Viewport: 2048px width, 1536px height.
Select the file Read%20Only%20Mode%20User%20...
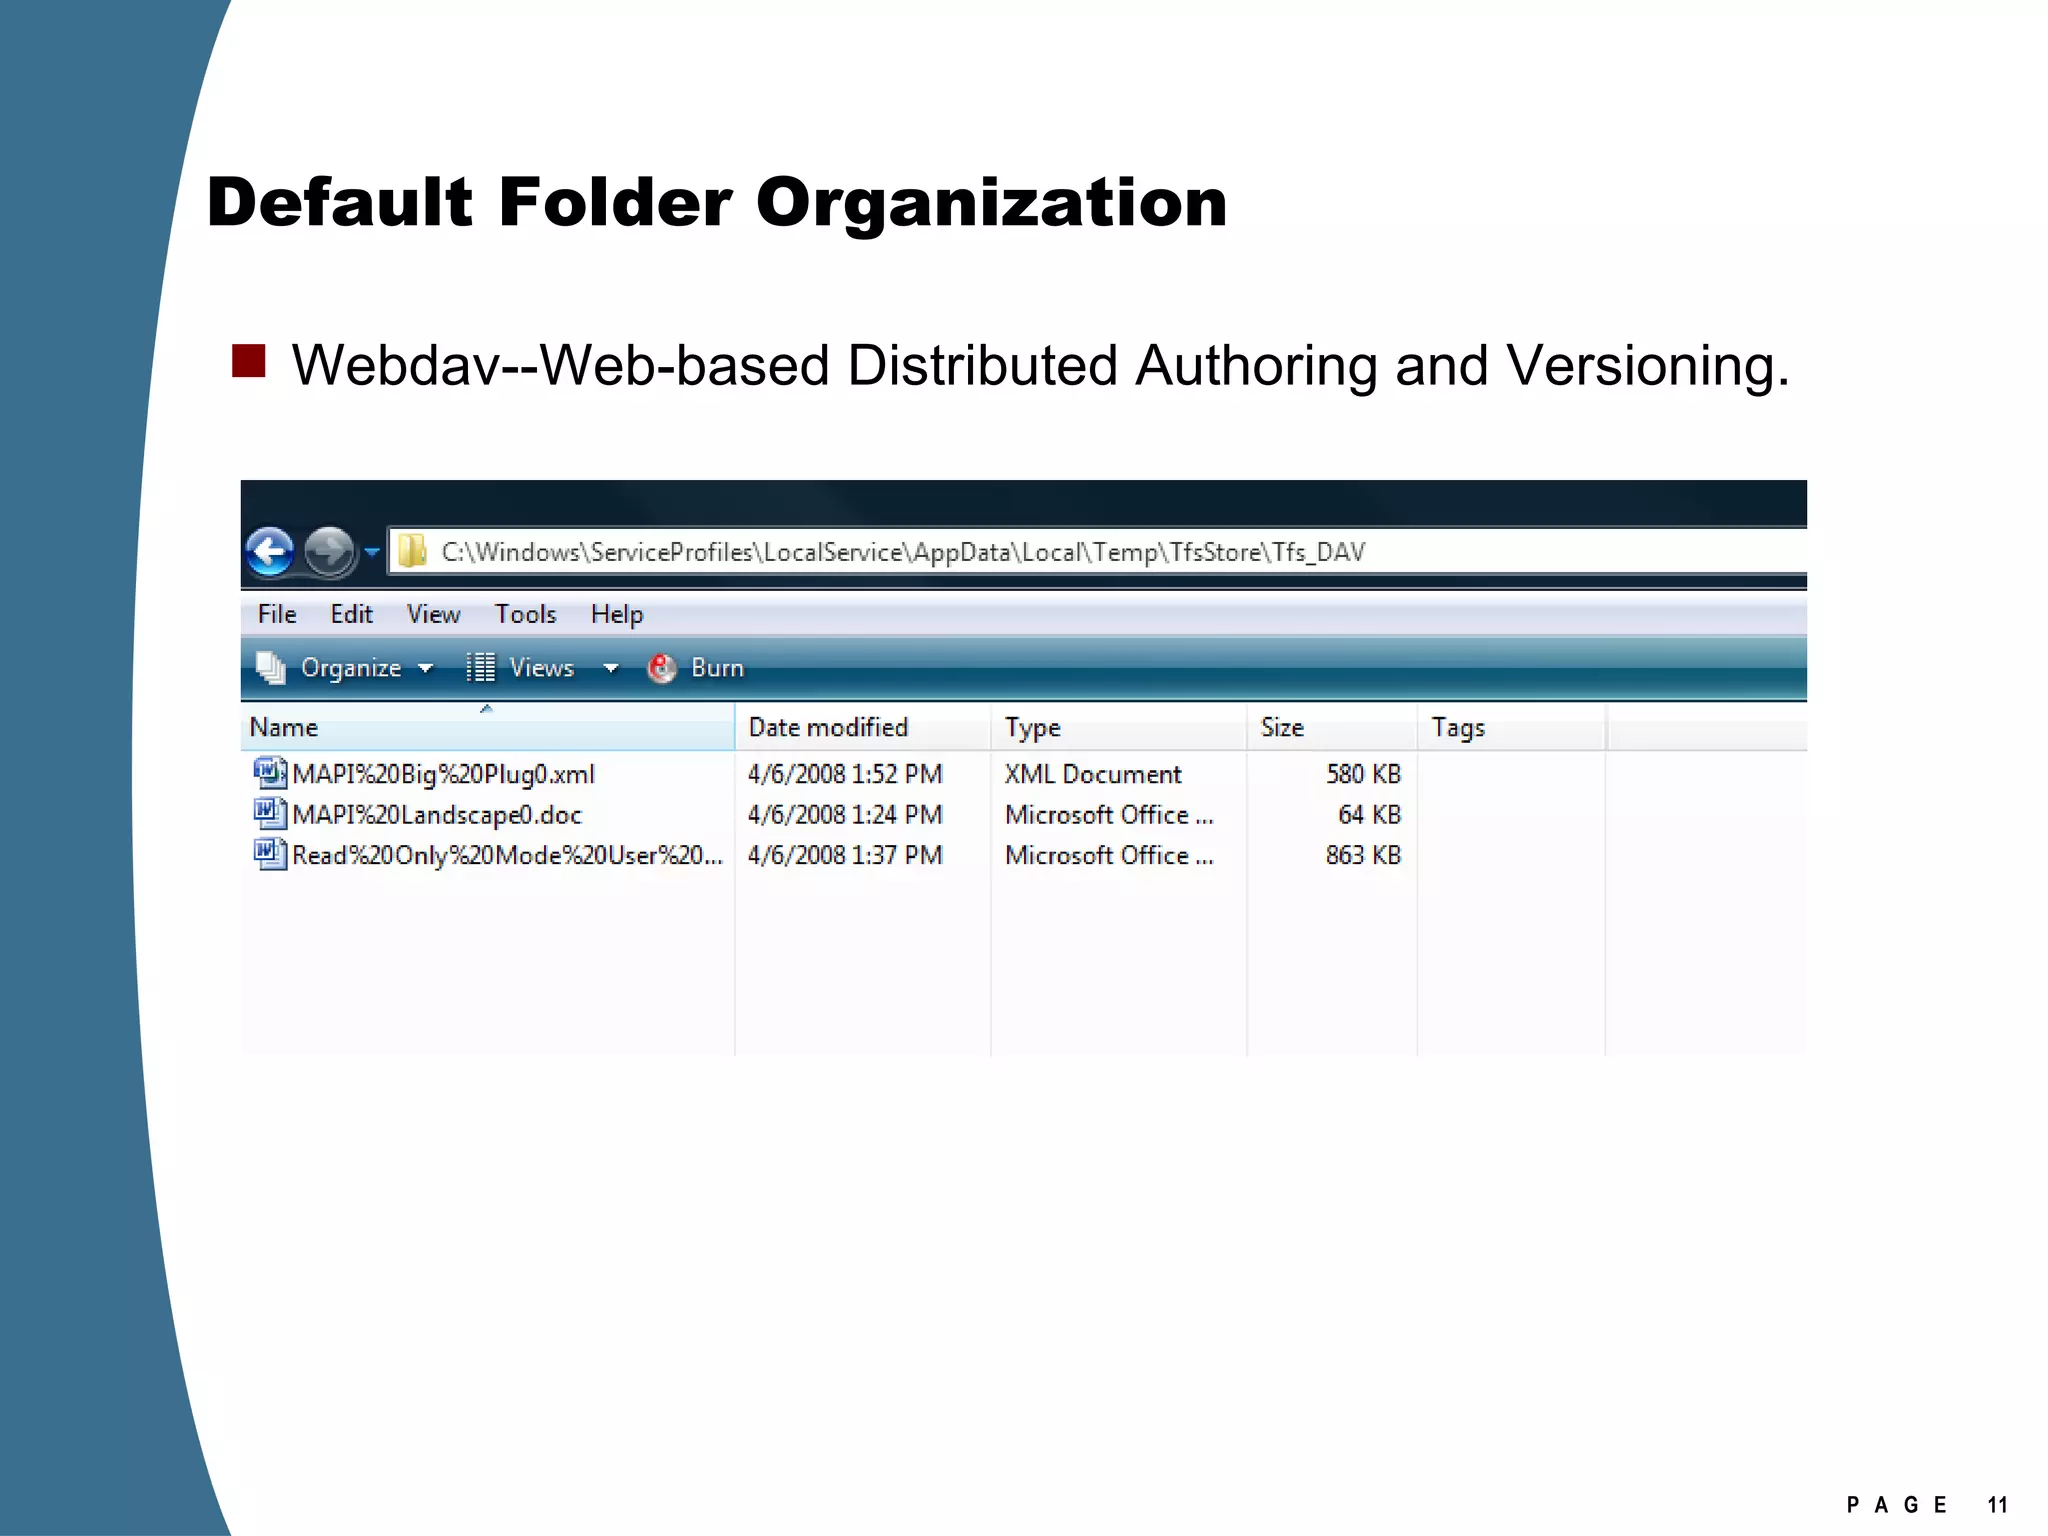(x=507, y=856)
